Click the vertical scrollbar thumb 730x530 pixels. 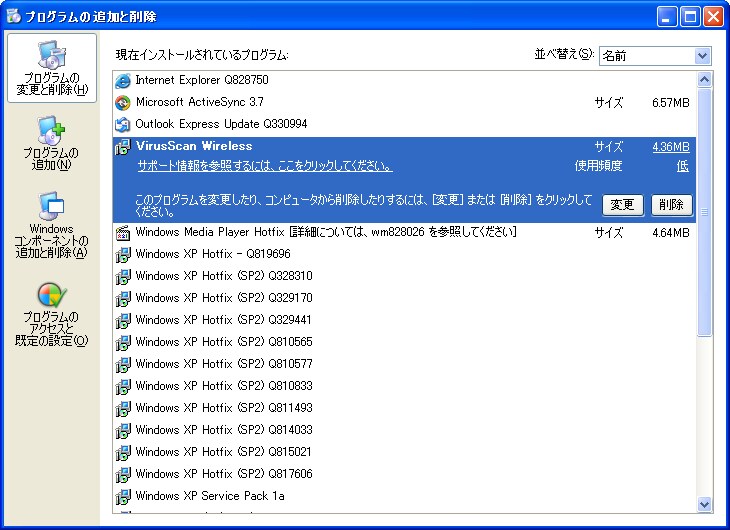point(704,212)
